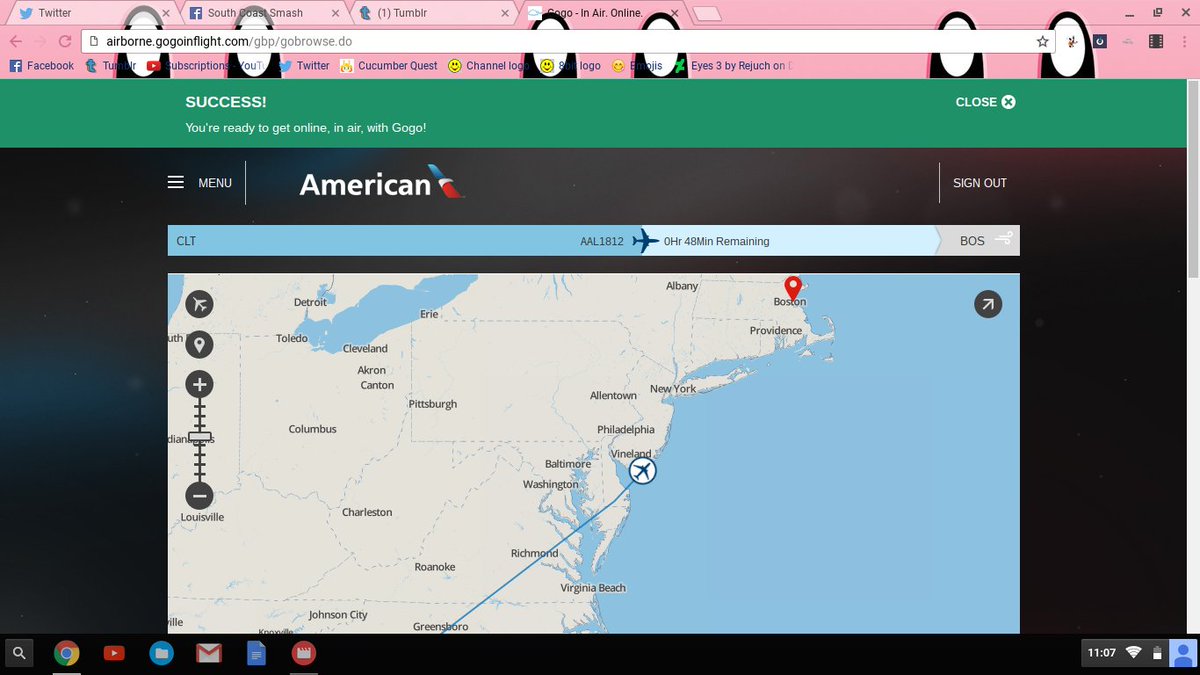This screenshot has width=1200, height=675.
Task: Click the CLT origin label
Action: pyautogui.click(x=186, y=241)
